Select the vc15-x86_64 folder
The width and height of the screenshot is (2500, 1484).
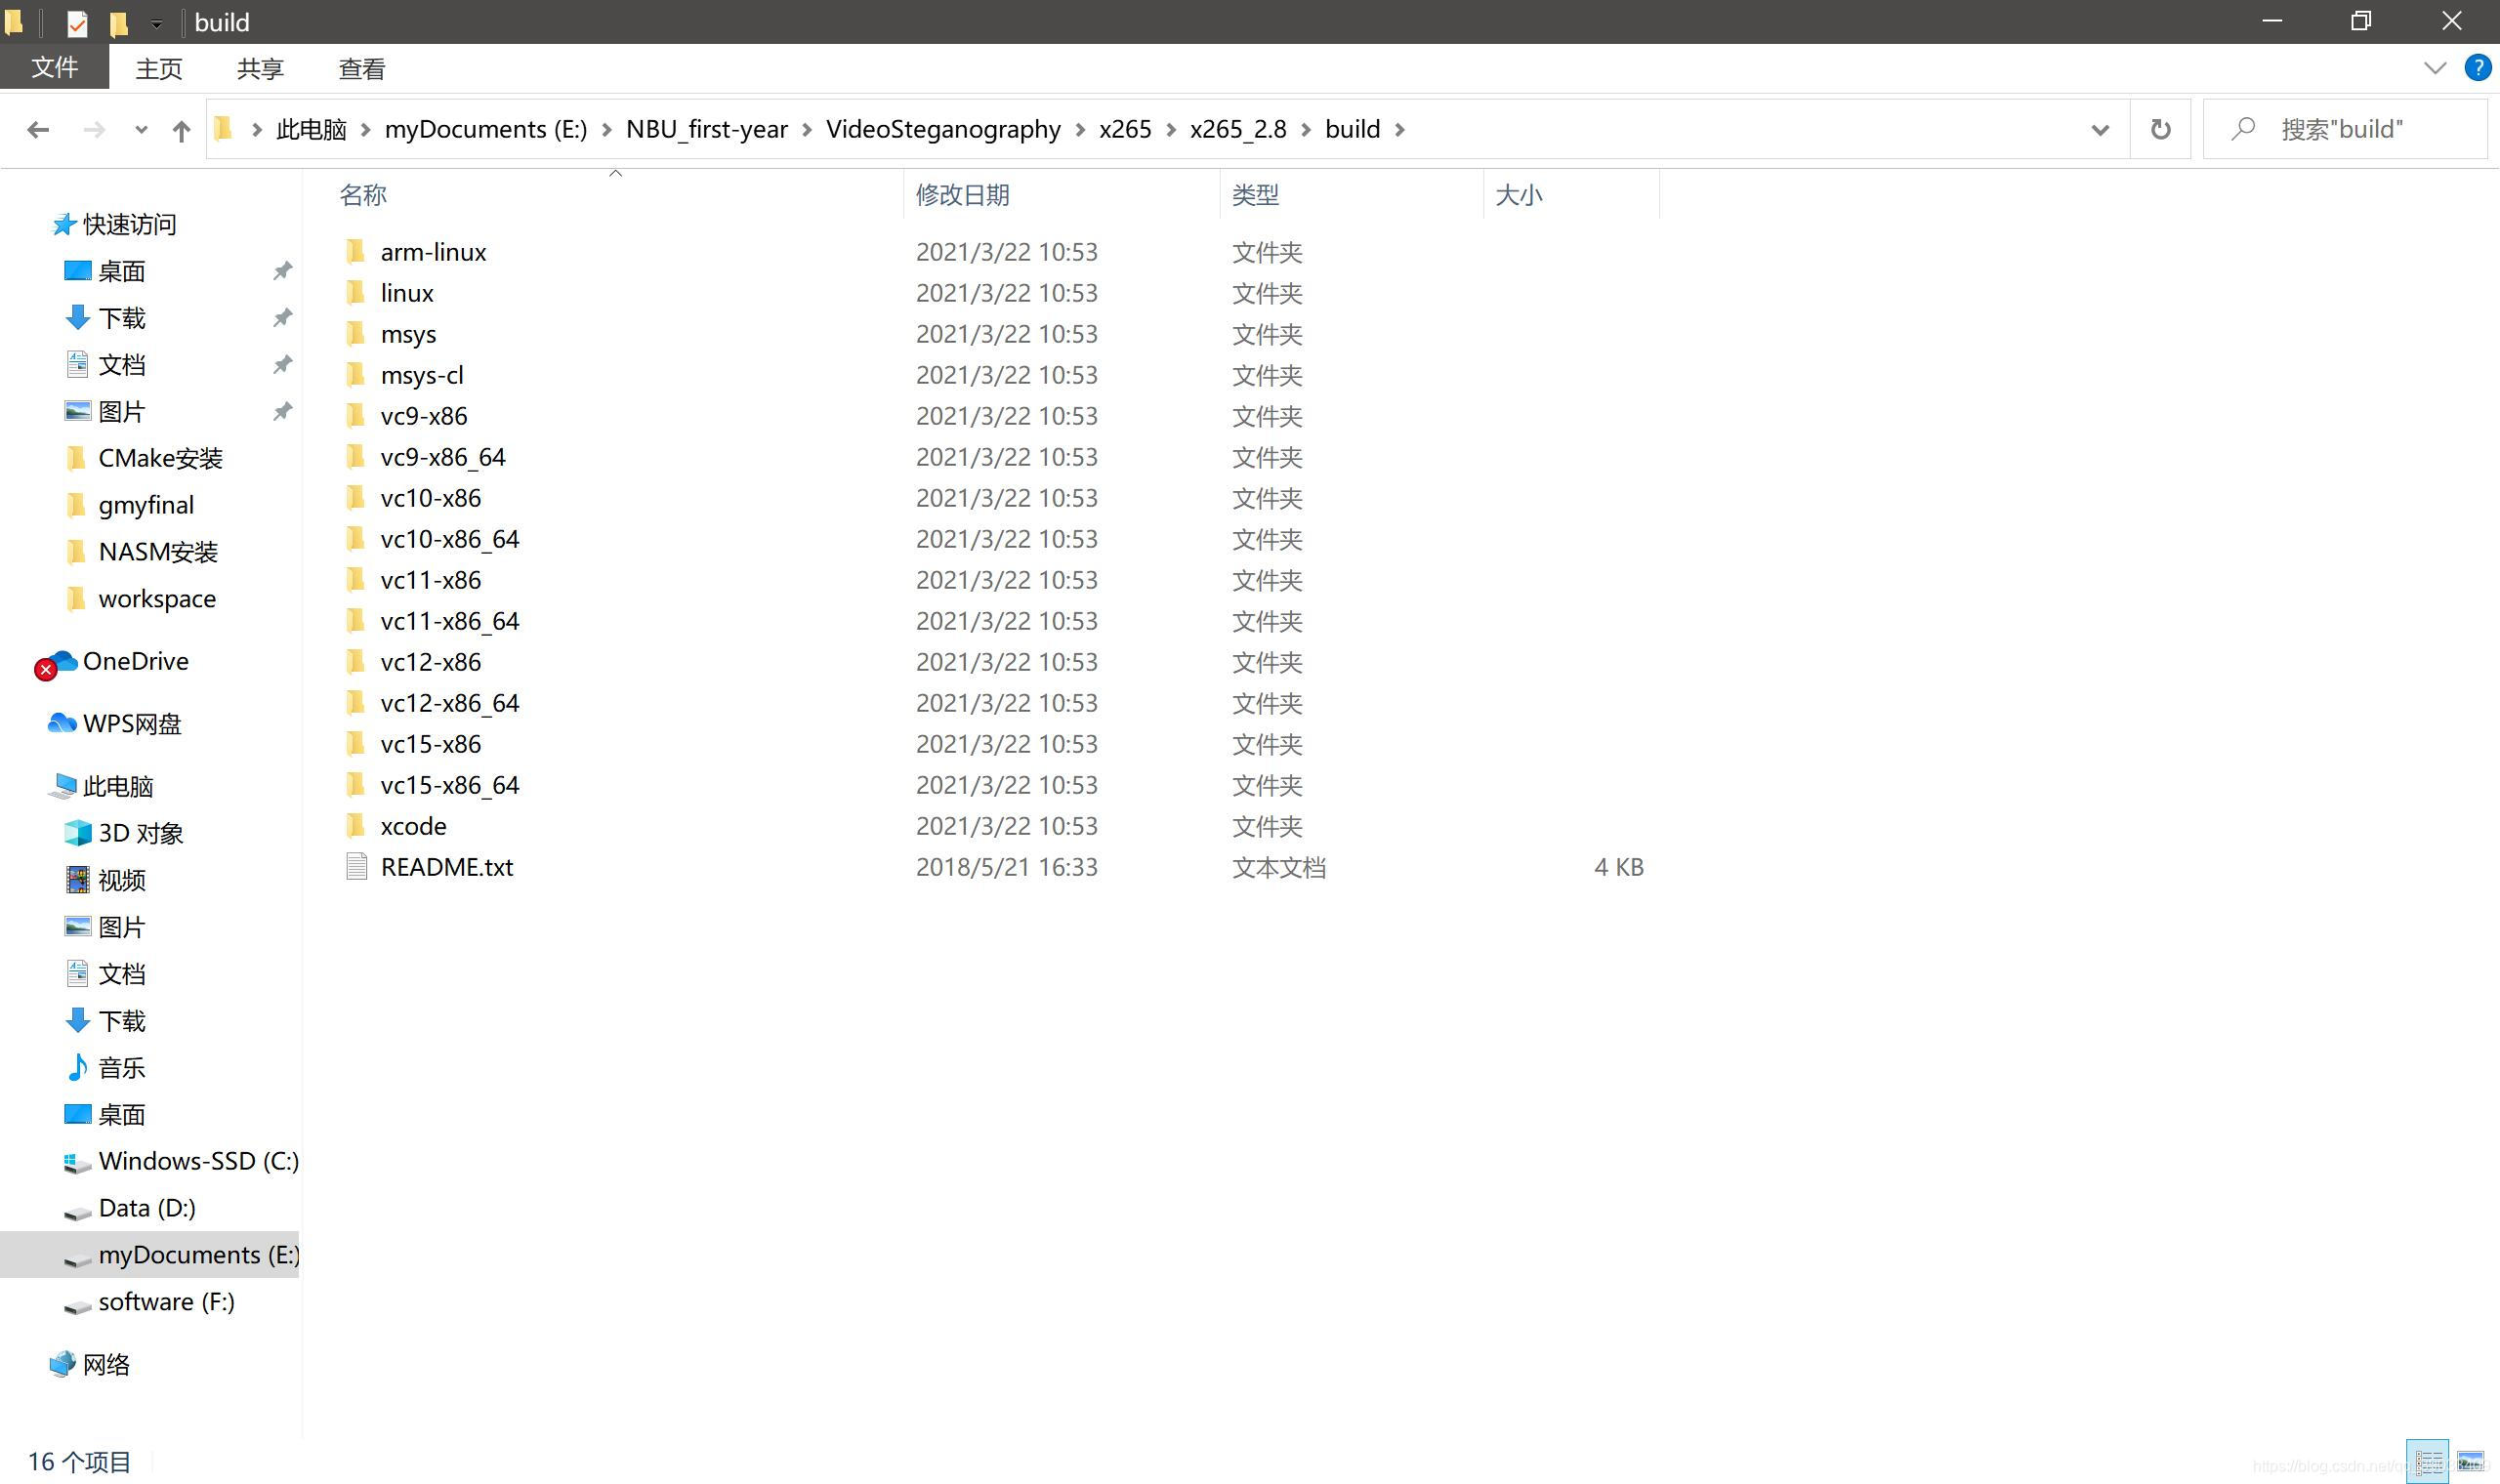(449, 785)
